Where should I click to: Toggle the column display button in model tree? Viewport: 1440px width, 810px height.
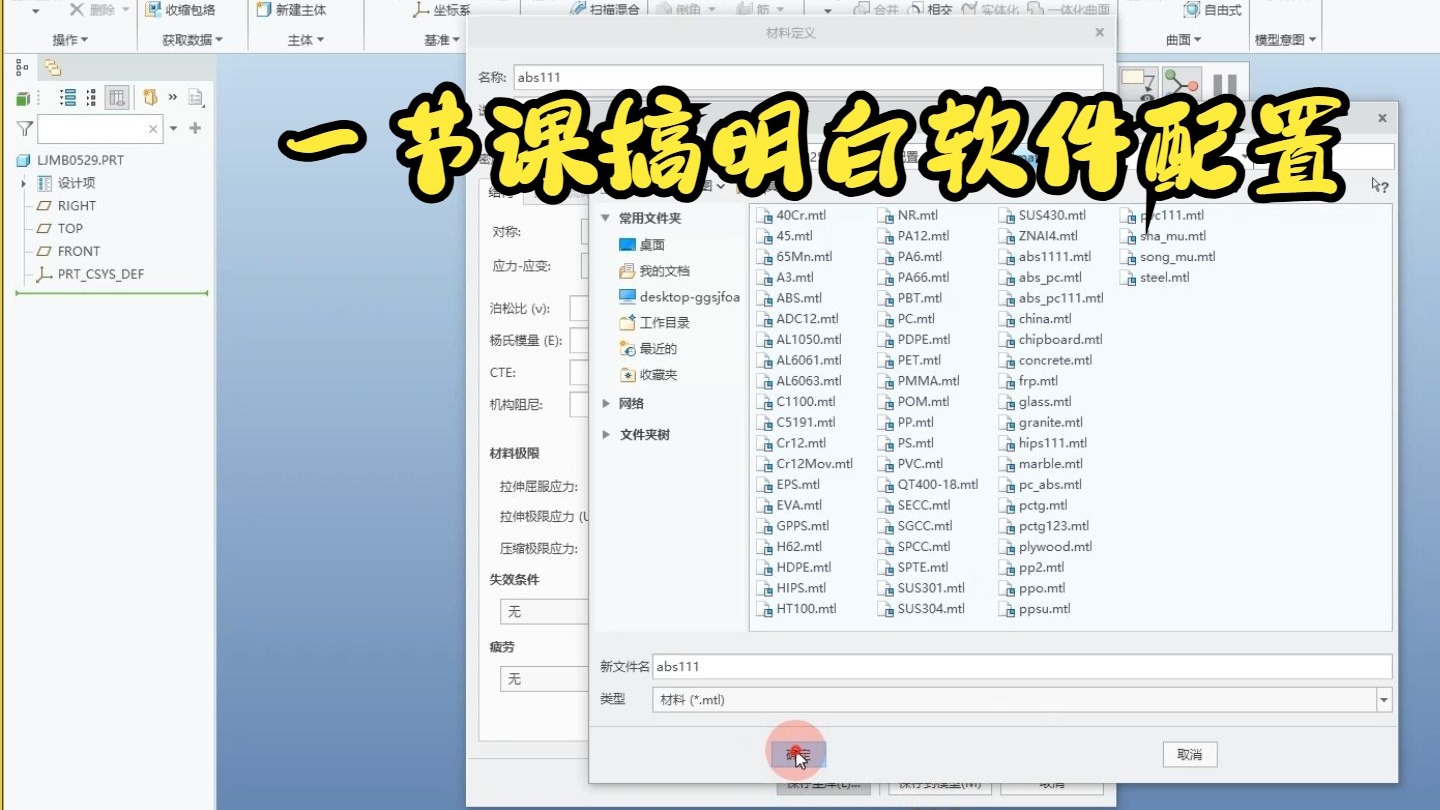[x=116, y=97]
